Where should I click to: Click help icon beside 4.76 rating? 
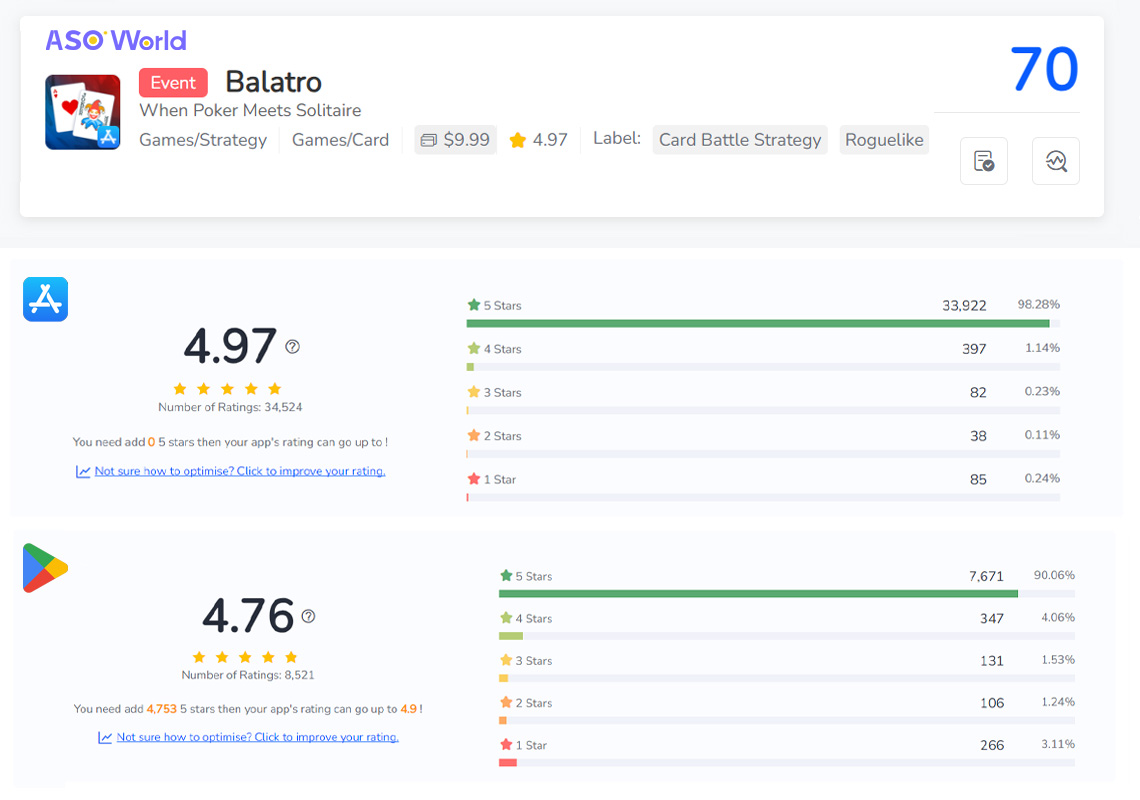pos(308,616)
